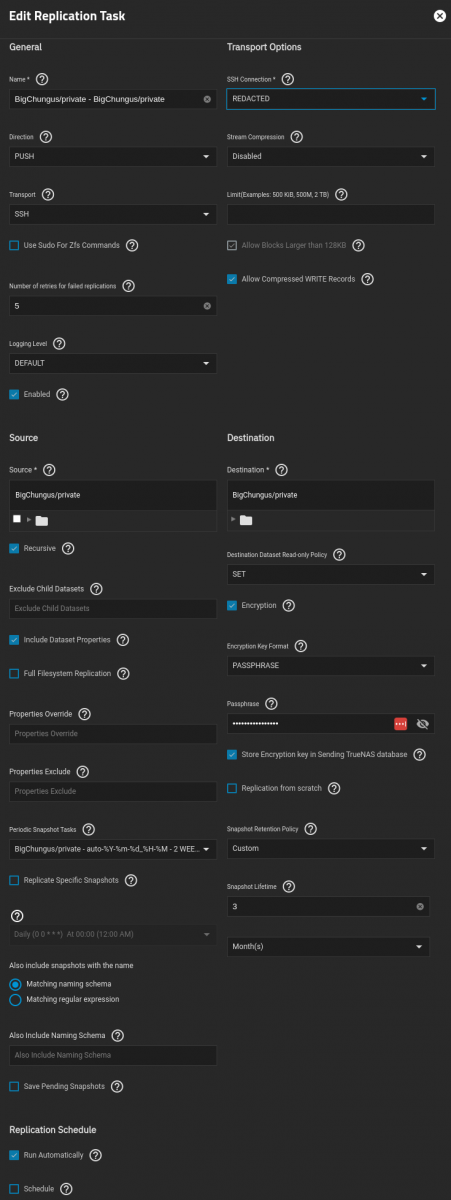Screen dimensions: 451x1200
Task: Expand the source dataset tree arrow
Action: click(29, 520)
